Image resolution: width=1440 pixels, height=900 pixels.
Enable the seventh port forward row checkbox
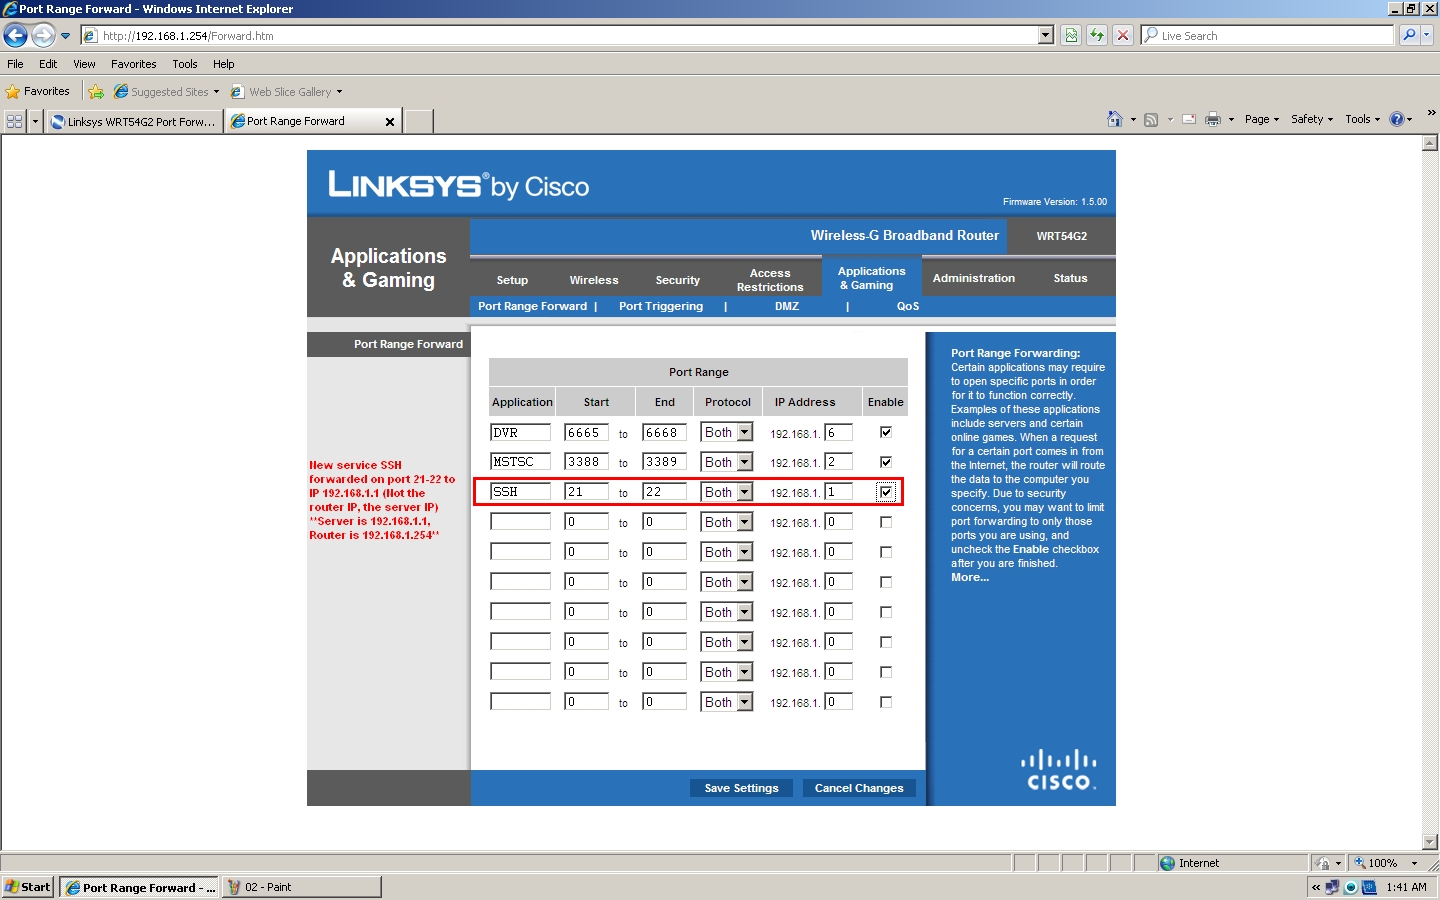(x=886, y=612)
